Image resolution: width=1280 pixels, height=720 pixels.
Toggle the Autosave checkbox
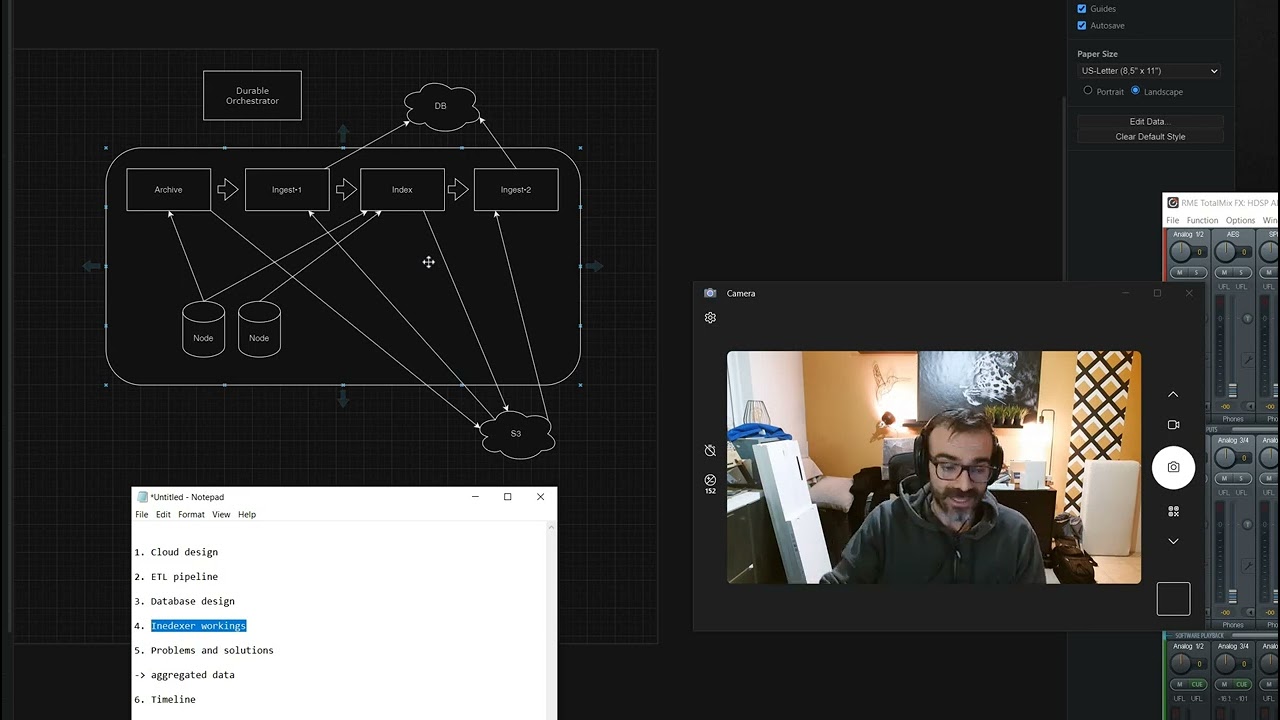click(x=1082, y=25)
